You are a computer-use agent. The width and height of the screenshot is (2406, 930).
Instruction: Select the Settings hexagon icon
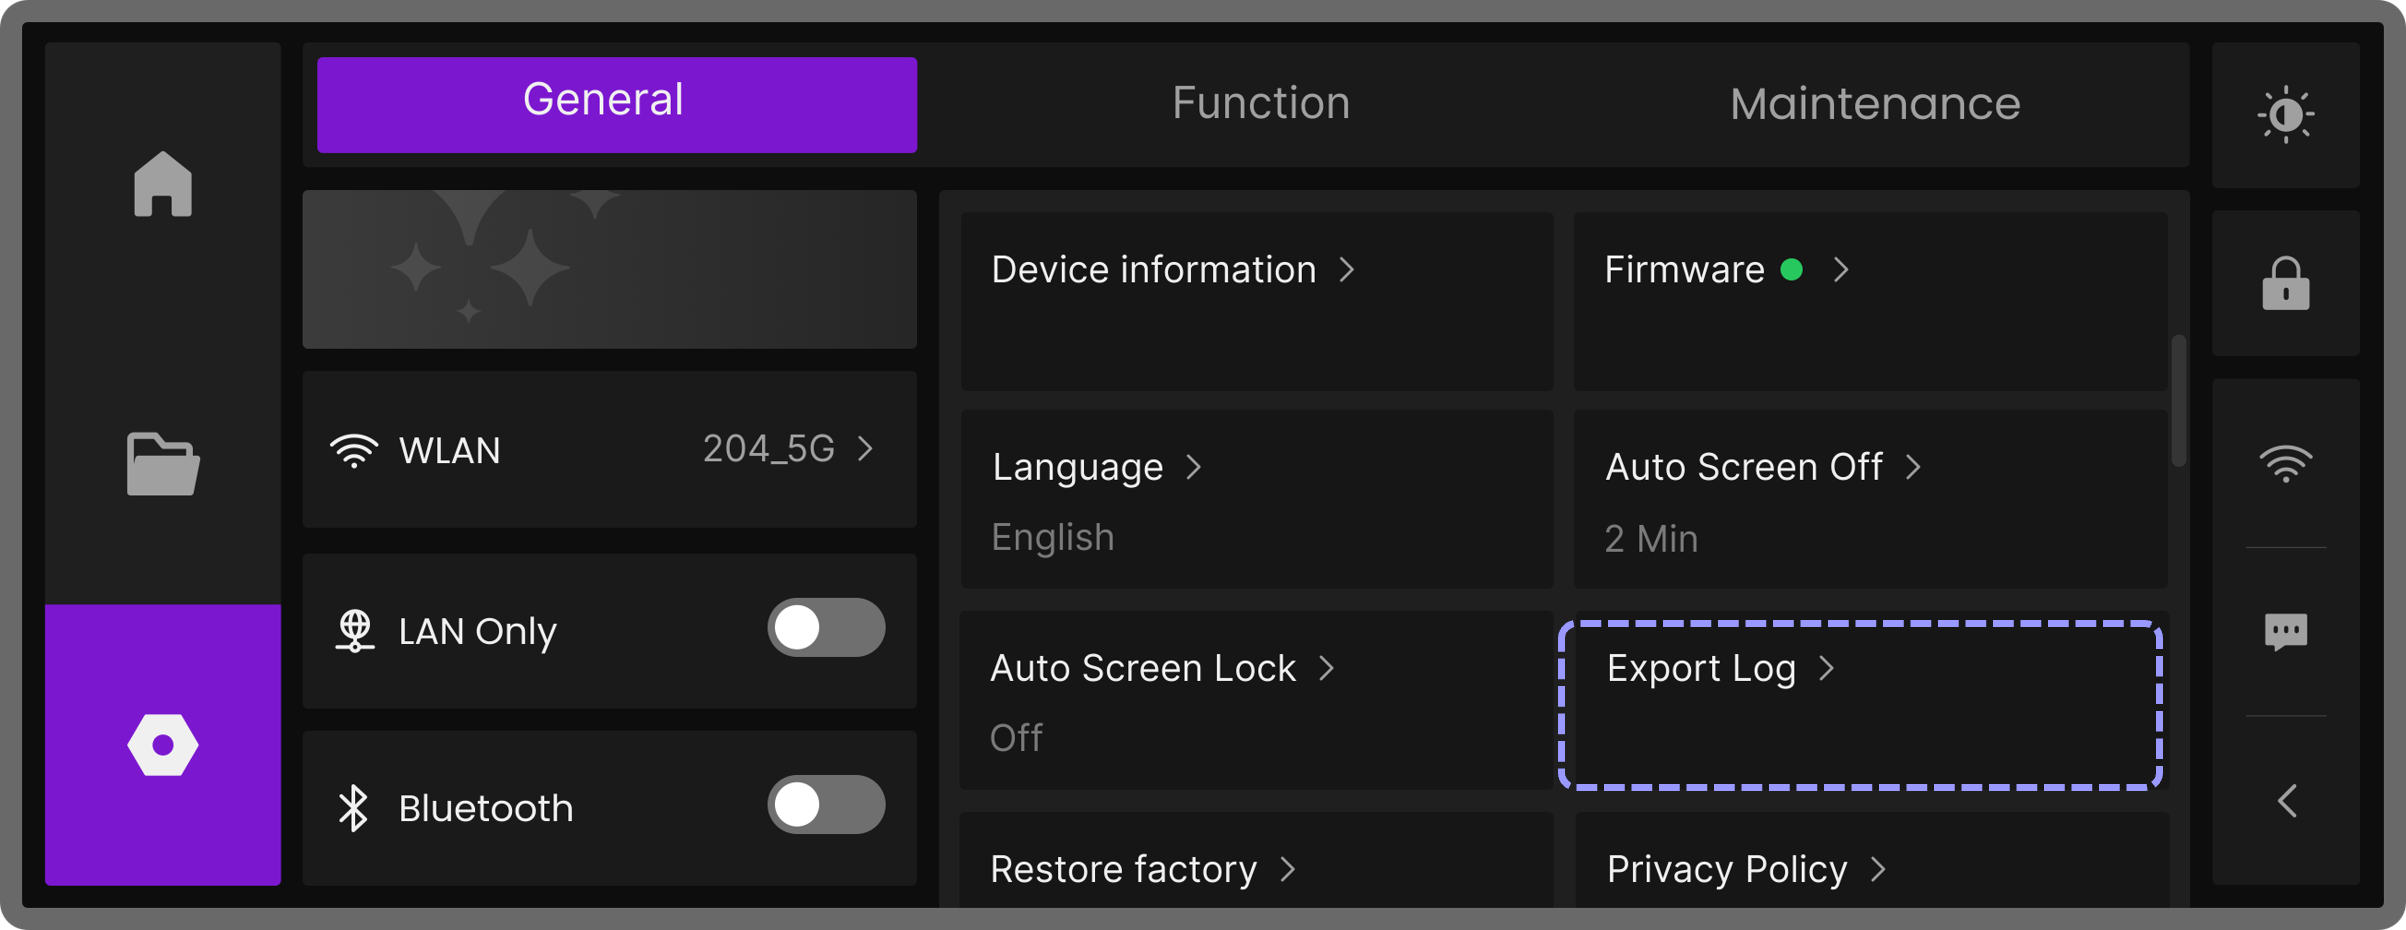[163, 745]
